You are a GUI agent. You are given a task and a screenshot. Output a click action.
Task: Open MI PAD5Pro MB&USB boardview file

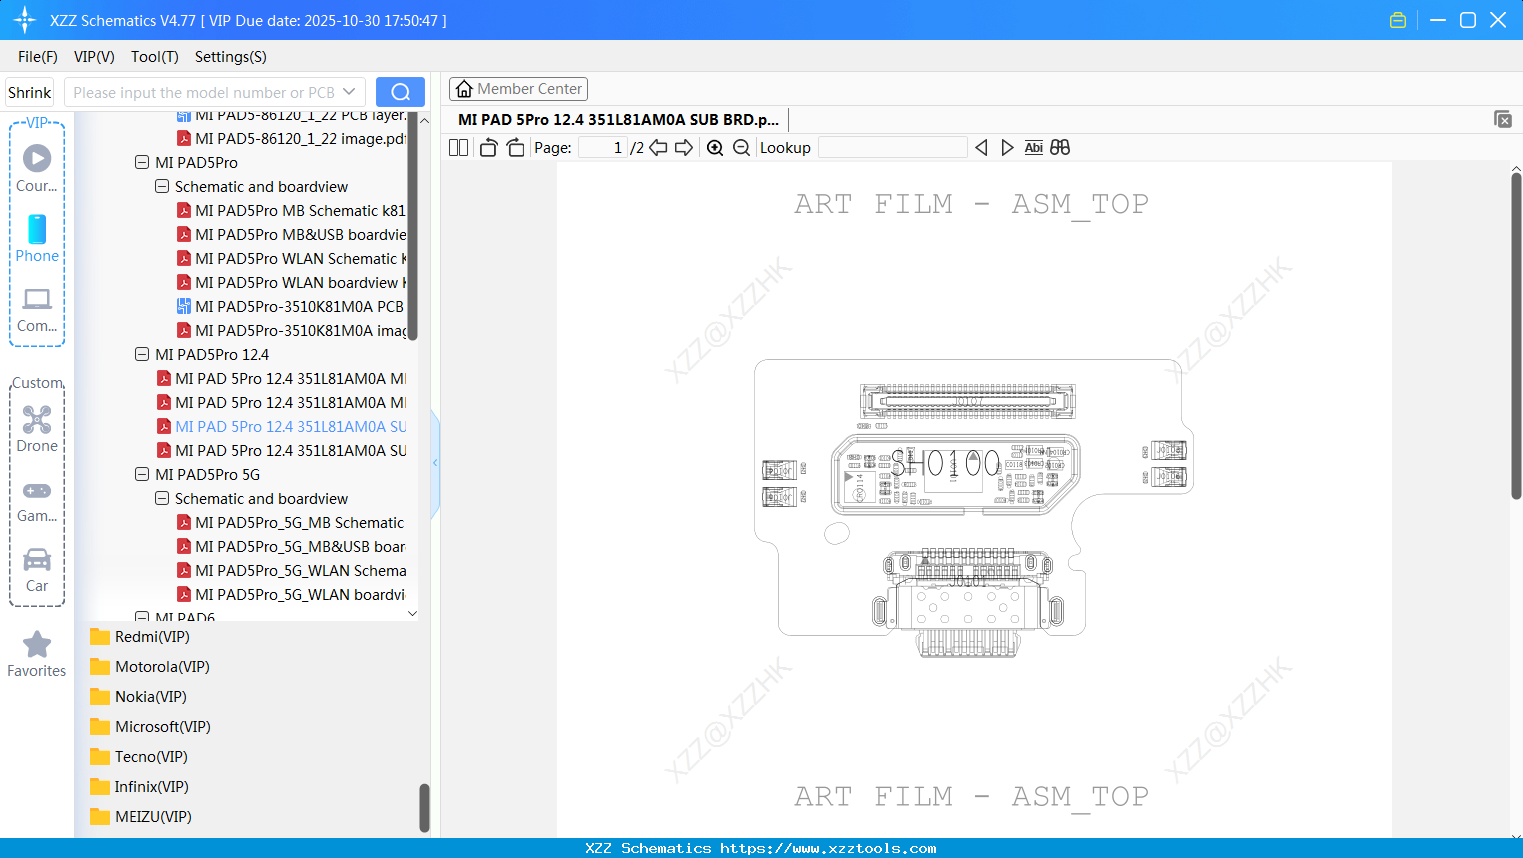click(x=291, y=234)
